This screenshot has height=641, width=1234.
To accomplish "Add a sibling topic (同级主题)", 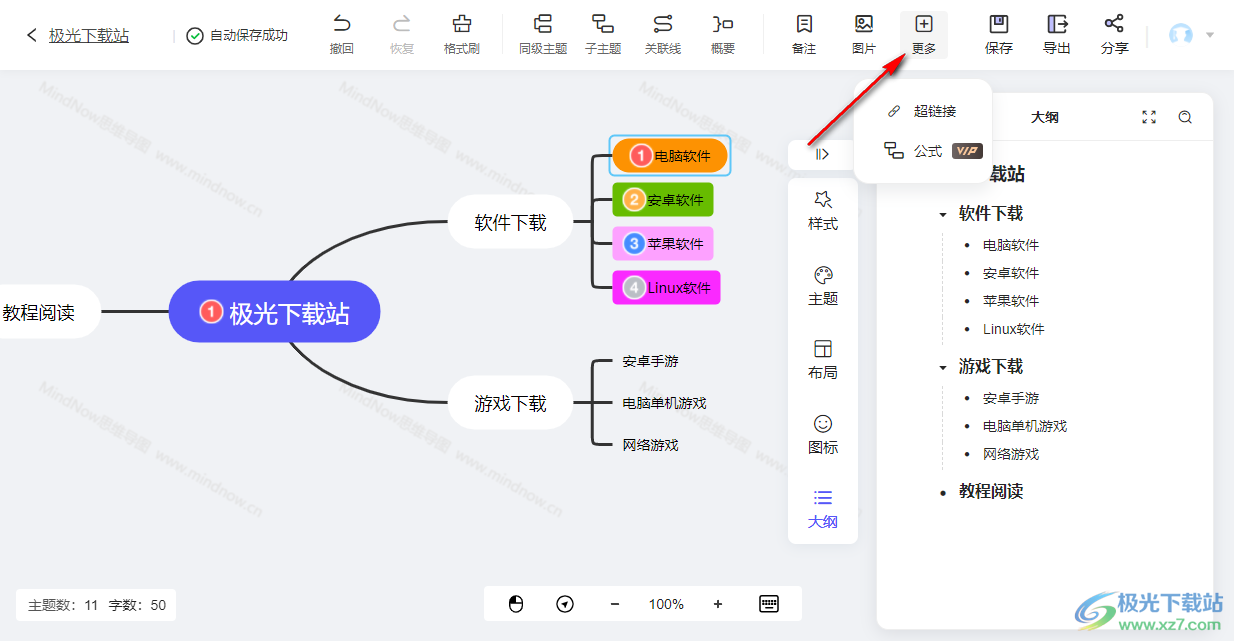I will pyautogui.click(x=543, y=34).
